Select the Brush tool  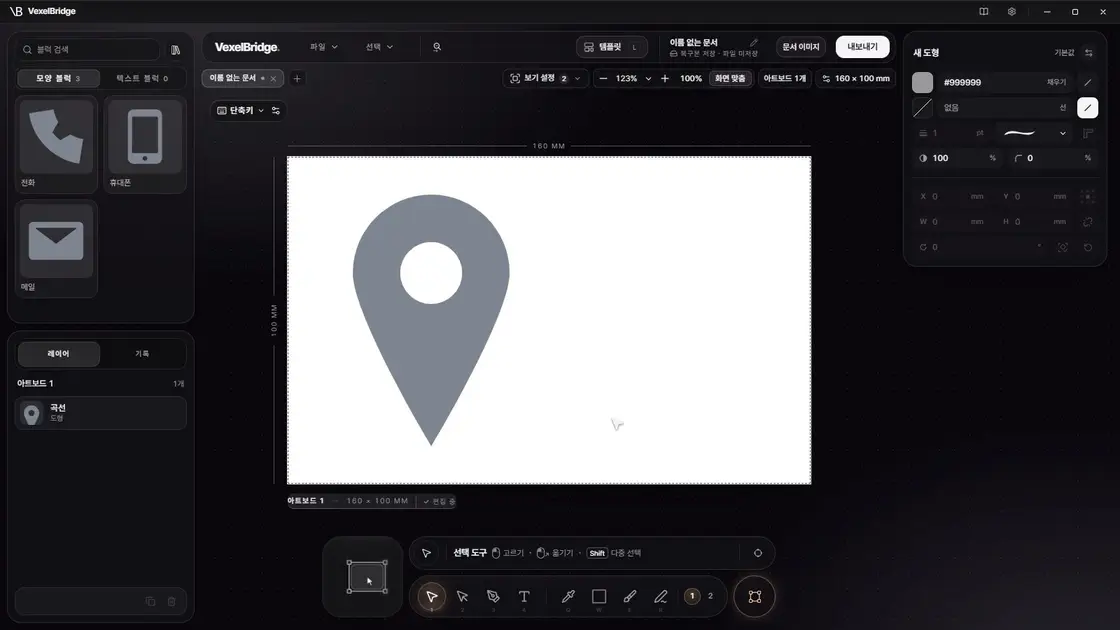(629, 596)
